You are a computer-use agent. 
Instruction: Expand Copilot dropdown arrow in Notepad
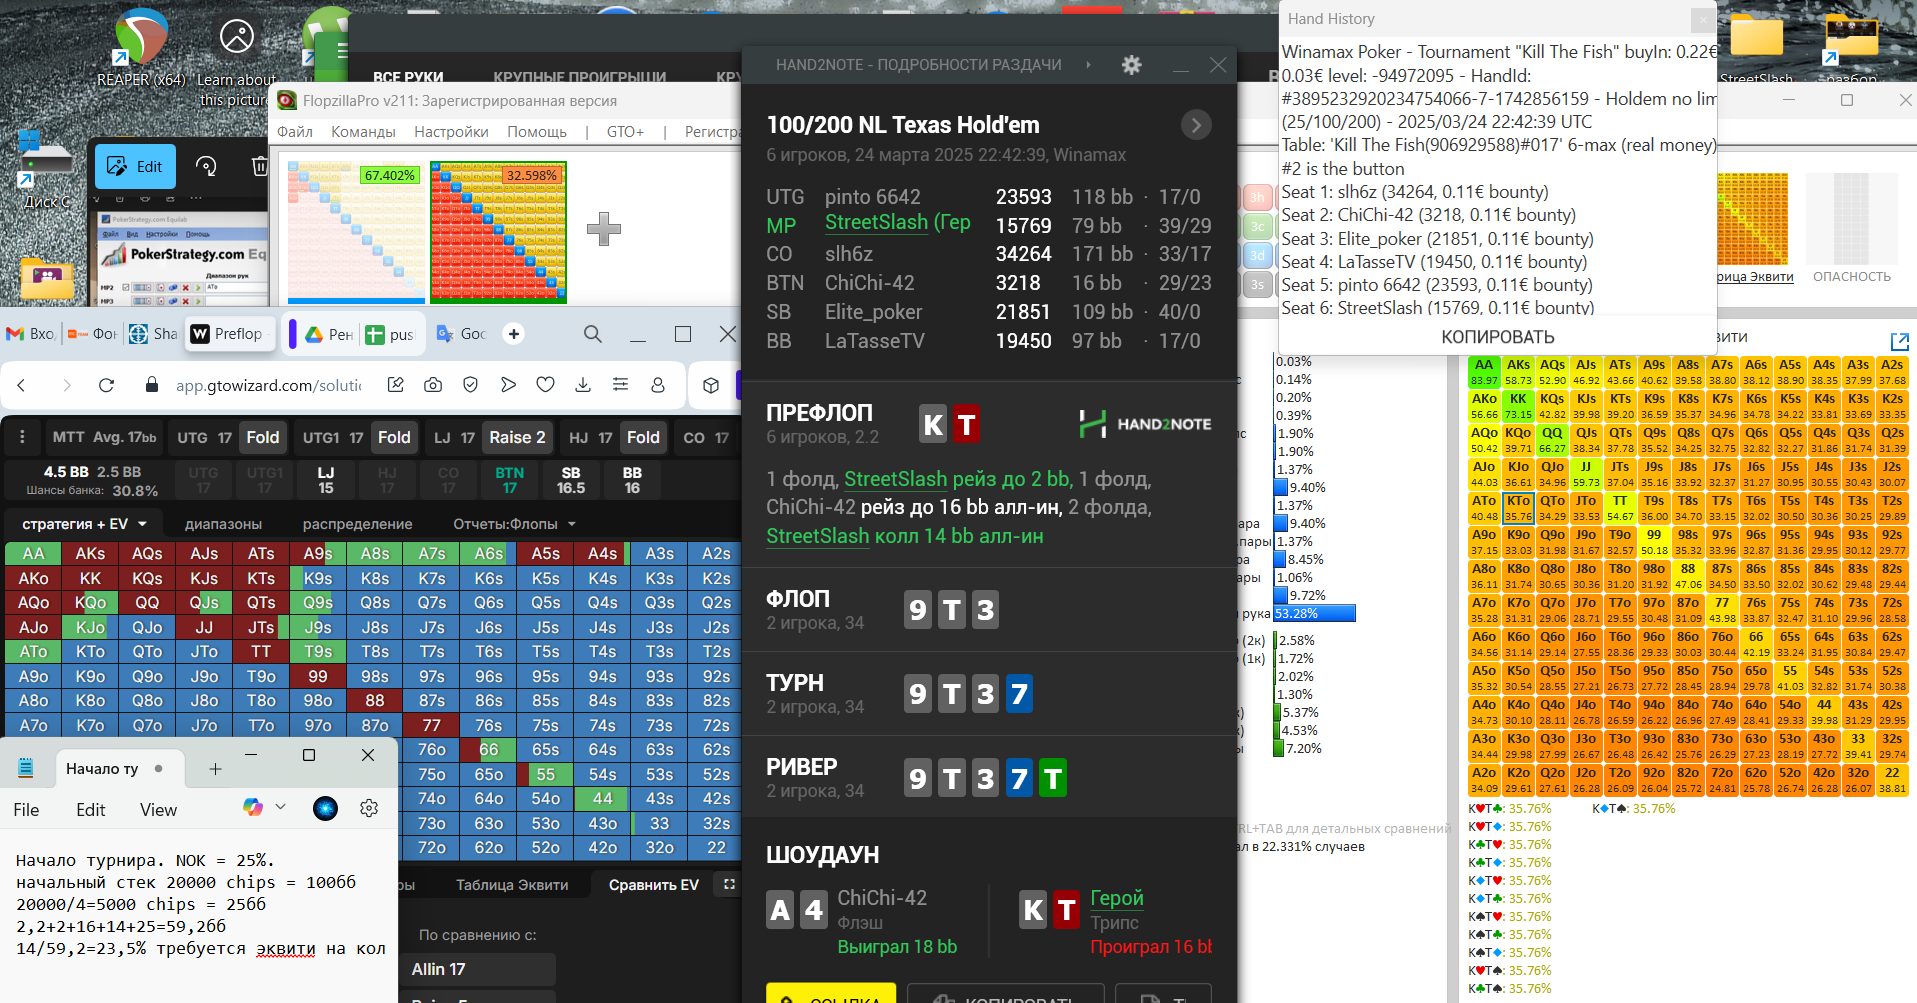coord(280,807)
